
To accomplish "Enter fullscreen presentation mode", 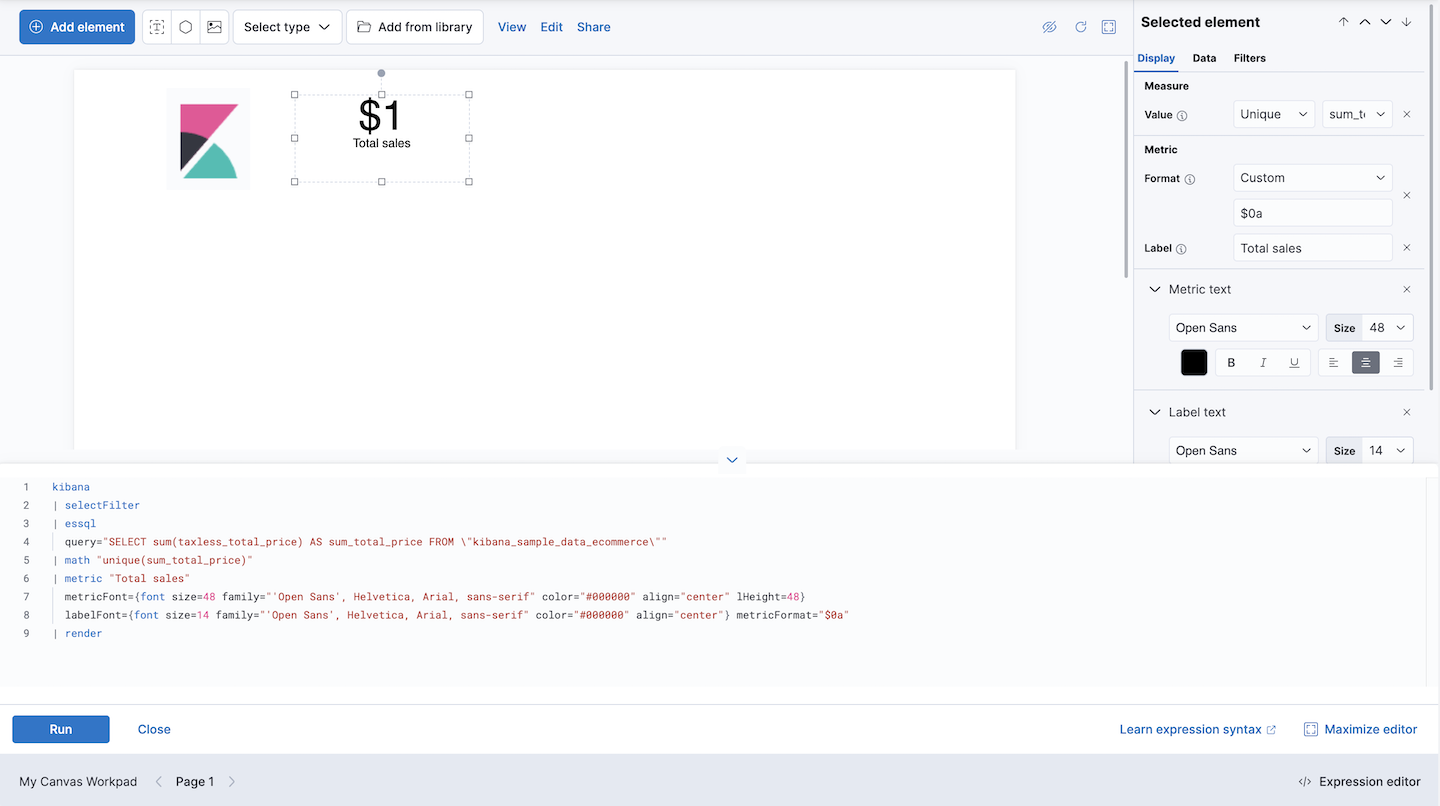I will click(x=1108, y=27).
